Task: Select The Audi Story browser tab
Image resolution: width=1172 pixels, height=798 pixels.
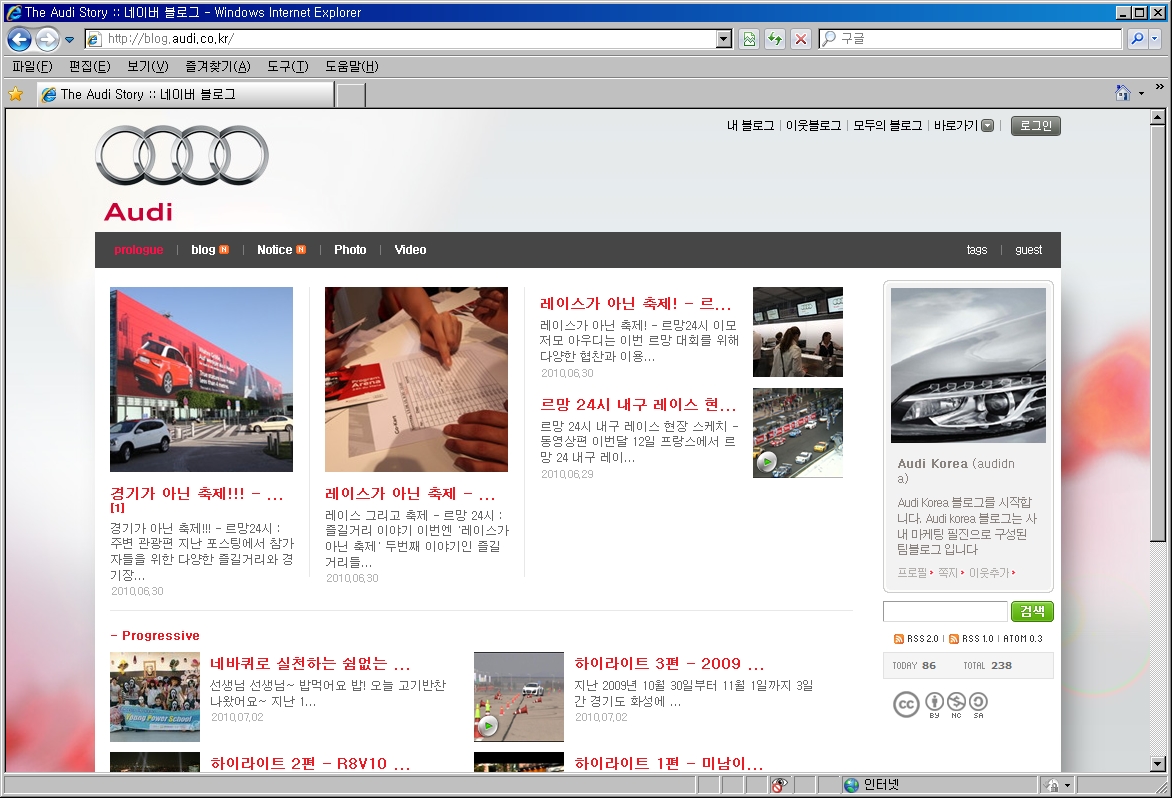Action: tap(185, 94)
